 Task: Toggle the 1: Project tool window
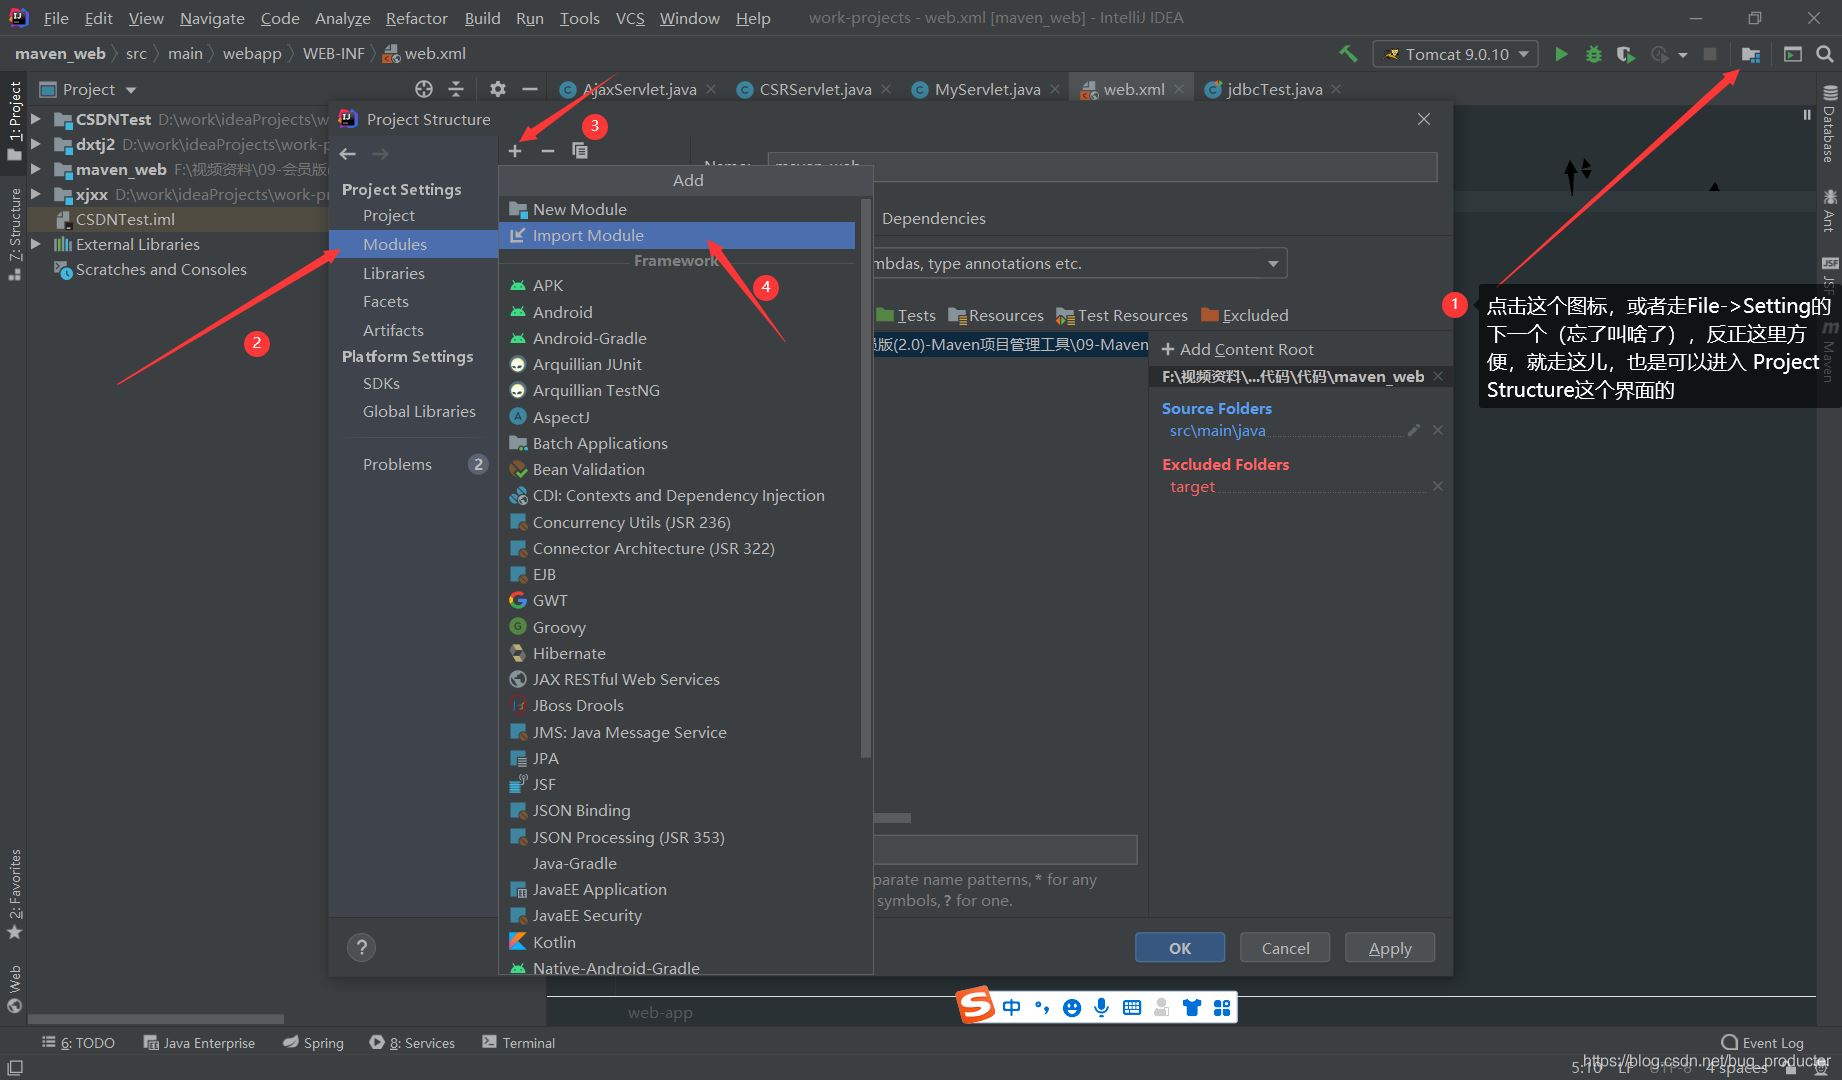point(15,121)
